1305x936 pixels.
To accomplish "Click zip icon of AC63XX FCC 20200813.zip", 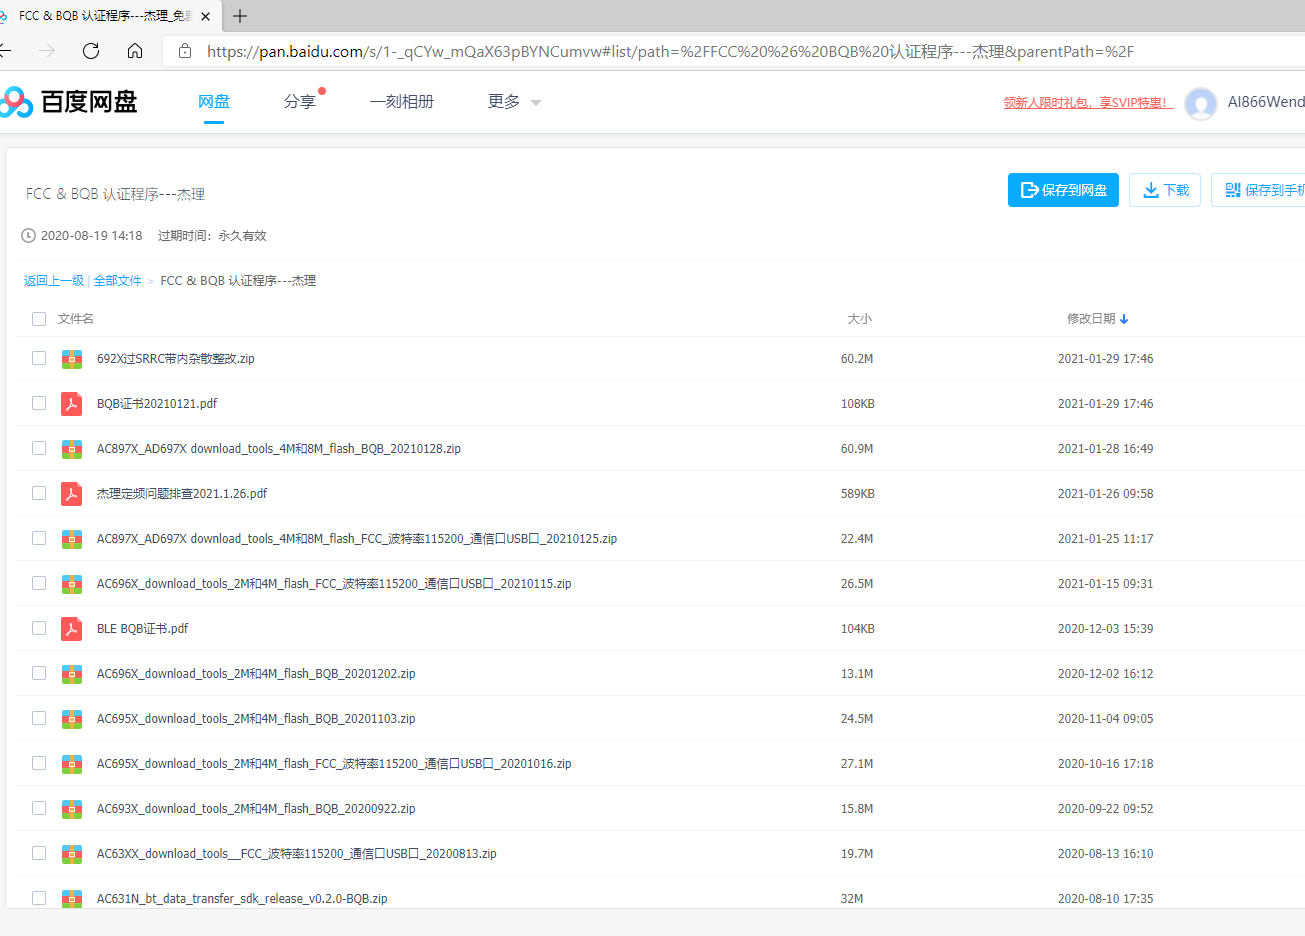I will 72,854.
